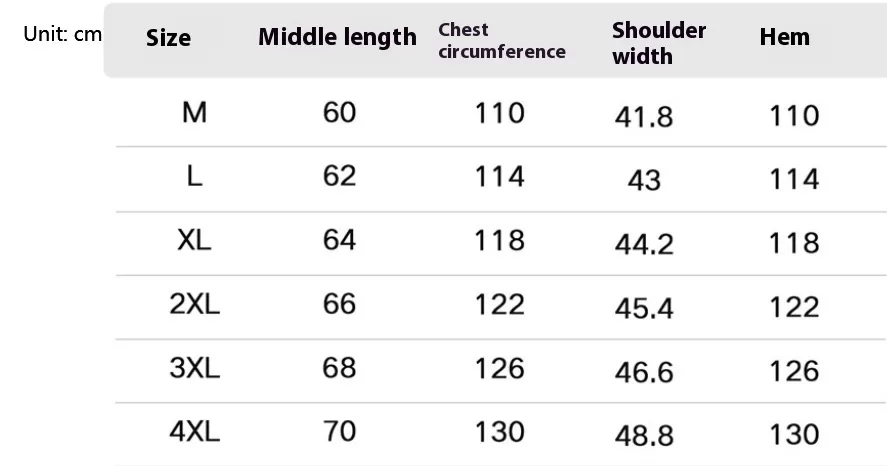Image resolution: width=887 pixels, height=466 pixels.
Task: Select the shoulder width value 48.8
Action: [644, 435]
